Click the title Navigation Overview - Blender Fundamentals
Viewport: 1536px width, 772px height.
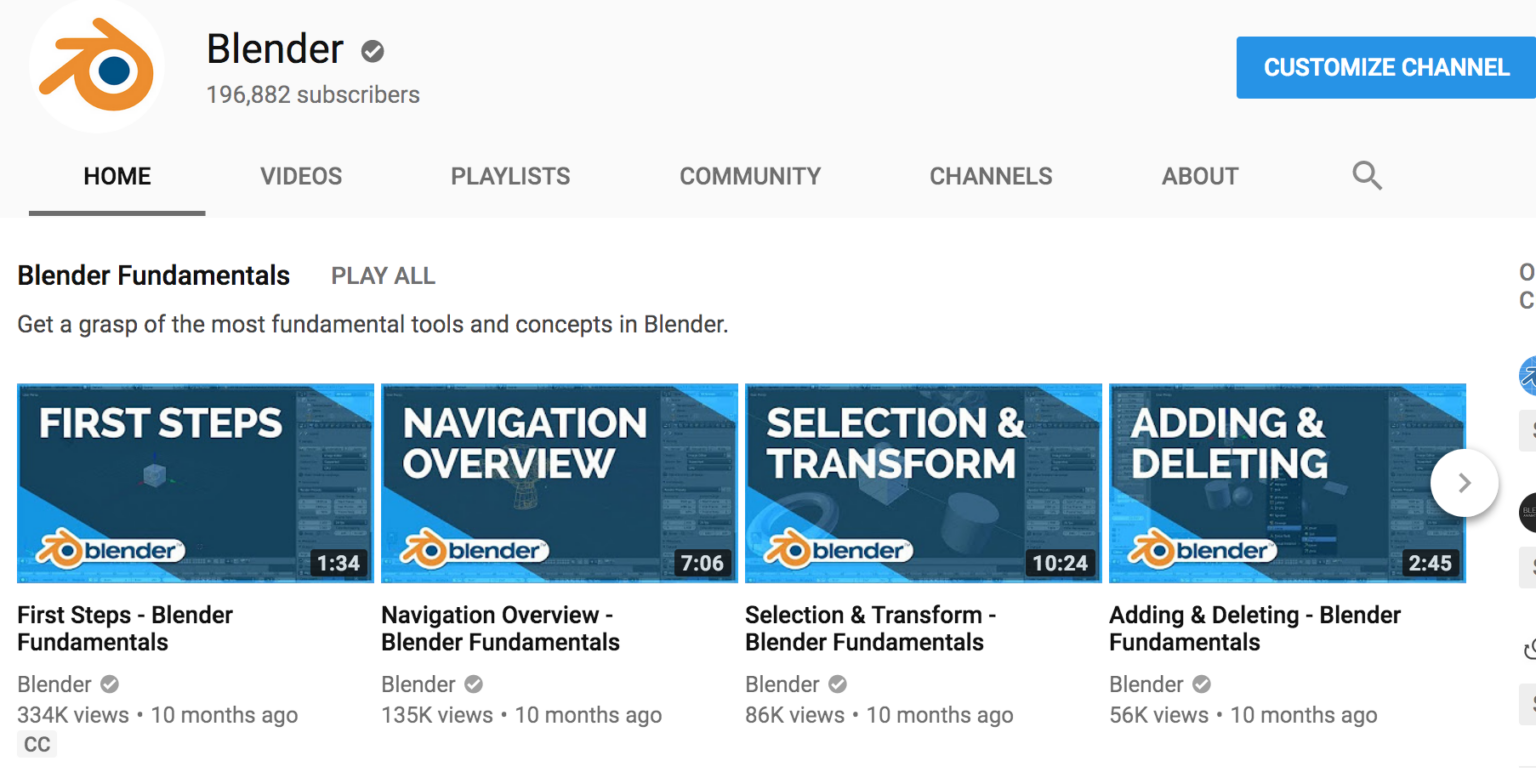point(500,628)
